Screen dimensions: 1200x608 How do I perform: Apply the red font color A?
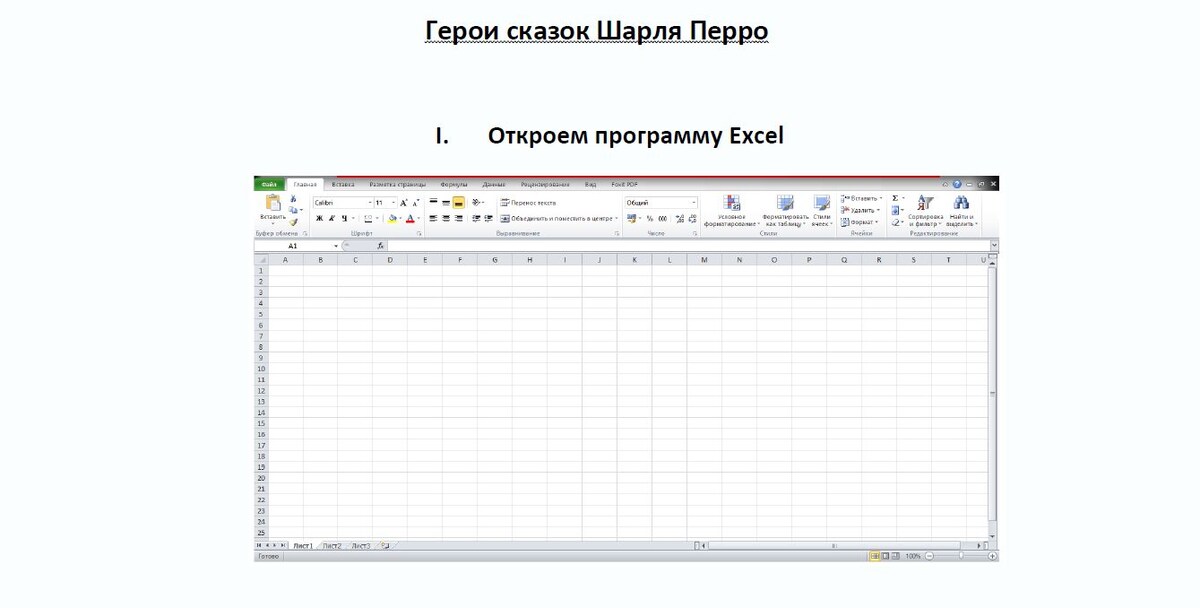click(410, 218)
